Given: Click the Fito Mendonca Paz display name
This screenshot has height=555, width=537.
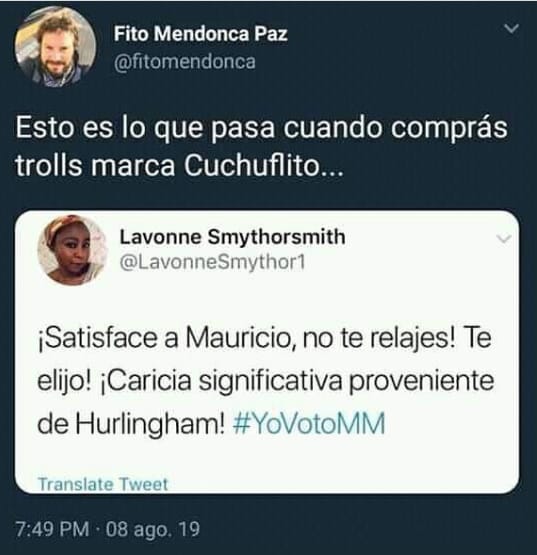Looking at the screenshot, I should [200, 34].
